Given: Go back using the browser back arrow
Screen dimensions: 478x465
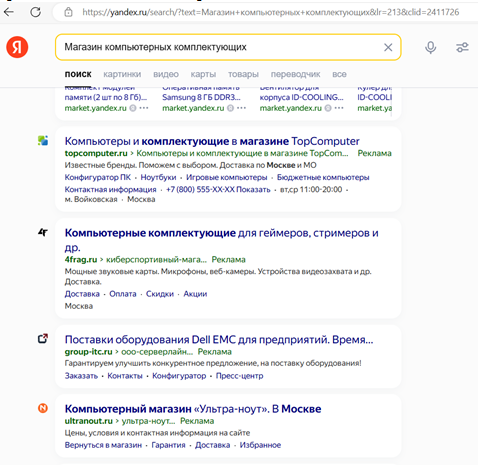Looking at the screenshot, I should (9, 12).
